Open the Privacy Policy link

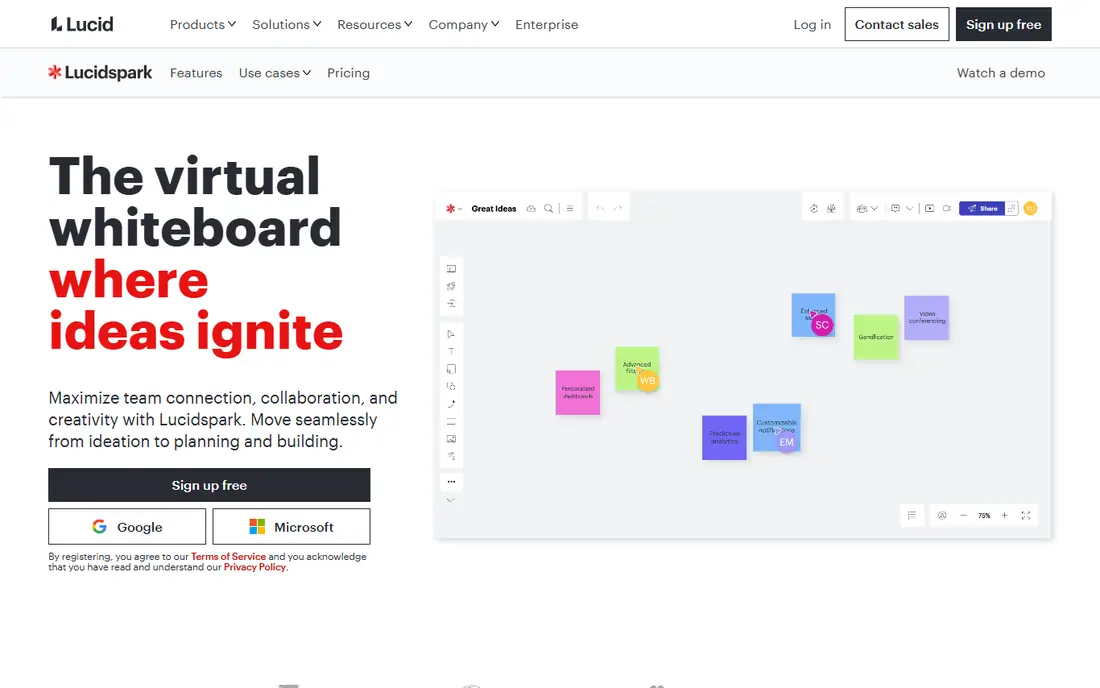coord(255,567)
